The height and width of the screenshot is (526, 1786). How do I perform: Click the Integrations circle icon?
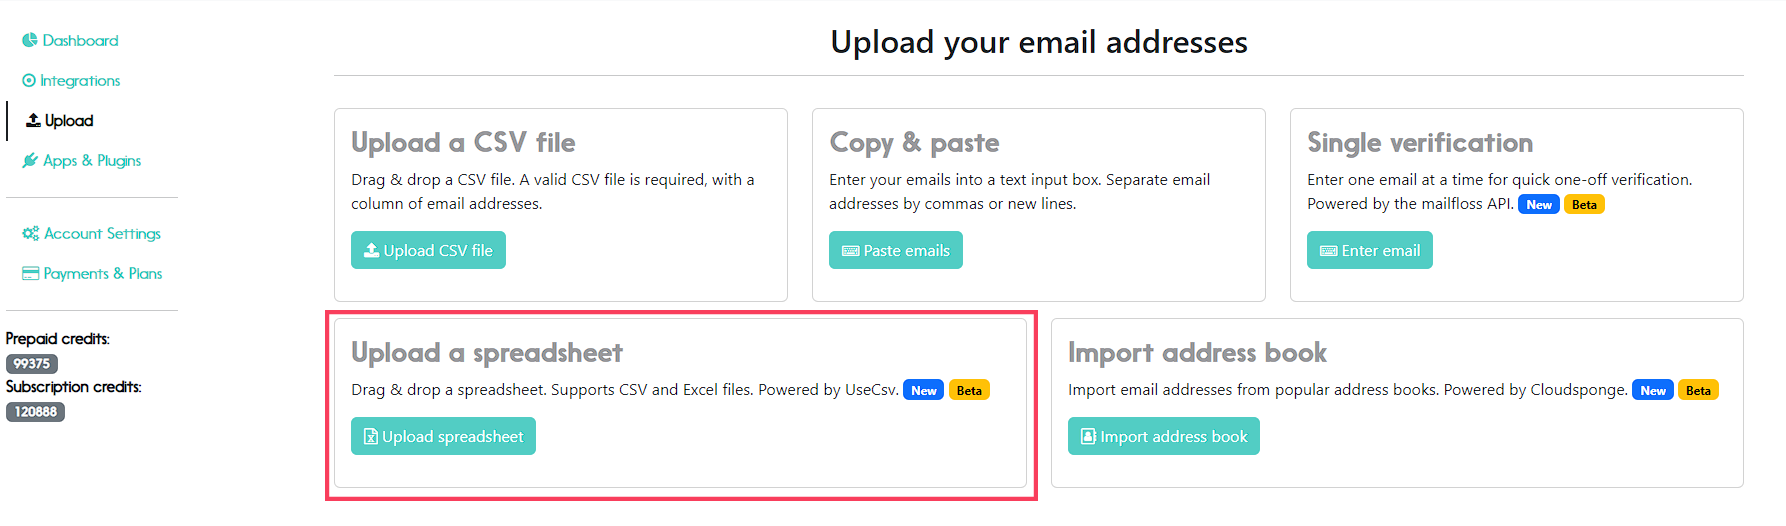29,80
